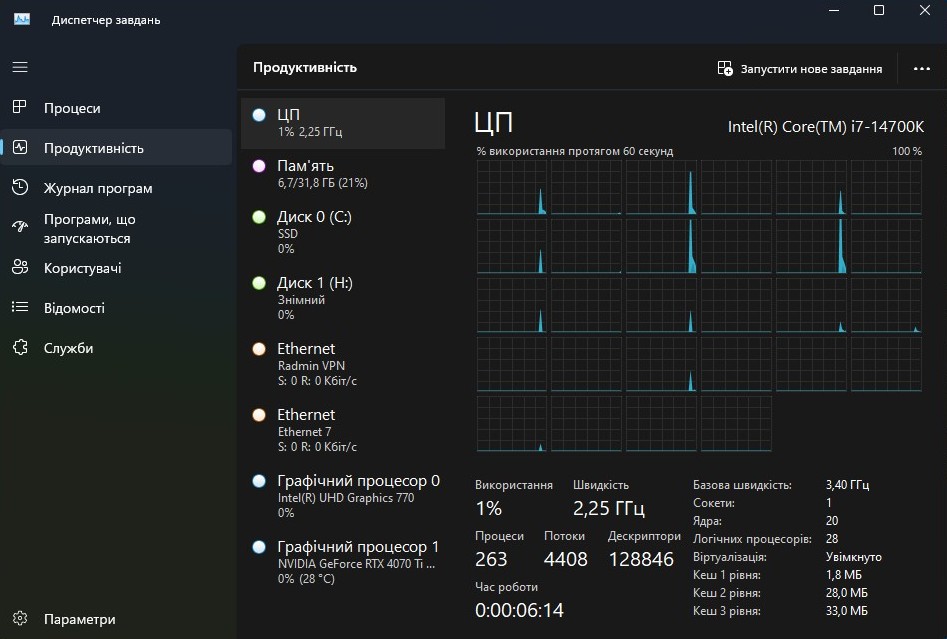This screenshot has width=947, height=639.
Task: Click the Task Manager app icon in title bar
Action: [x=22, y=19]
